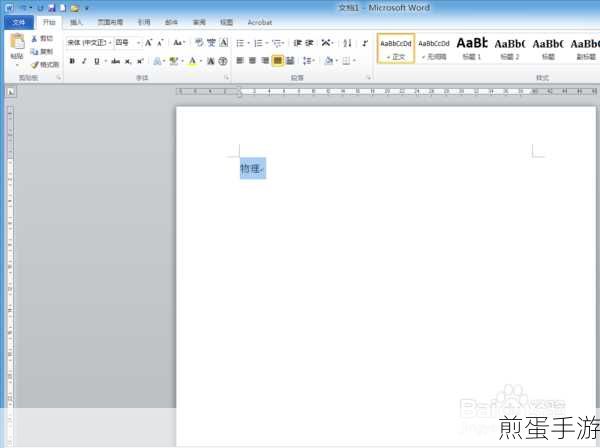Click the Grow Font icon
This screenshot has width=600, height=448.
tap(148, 43)
